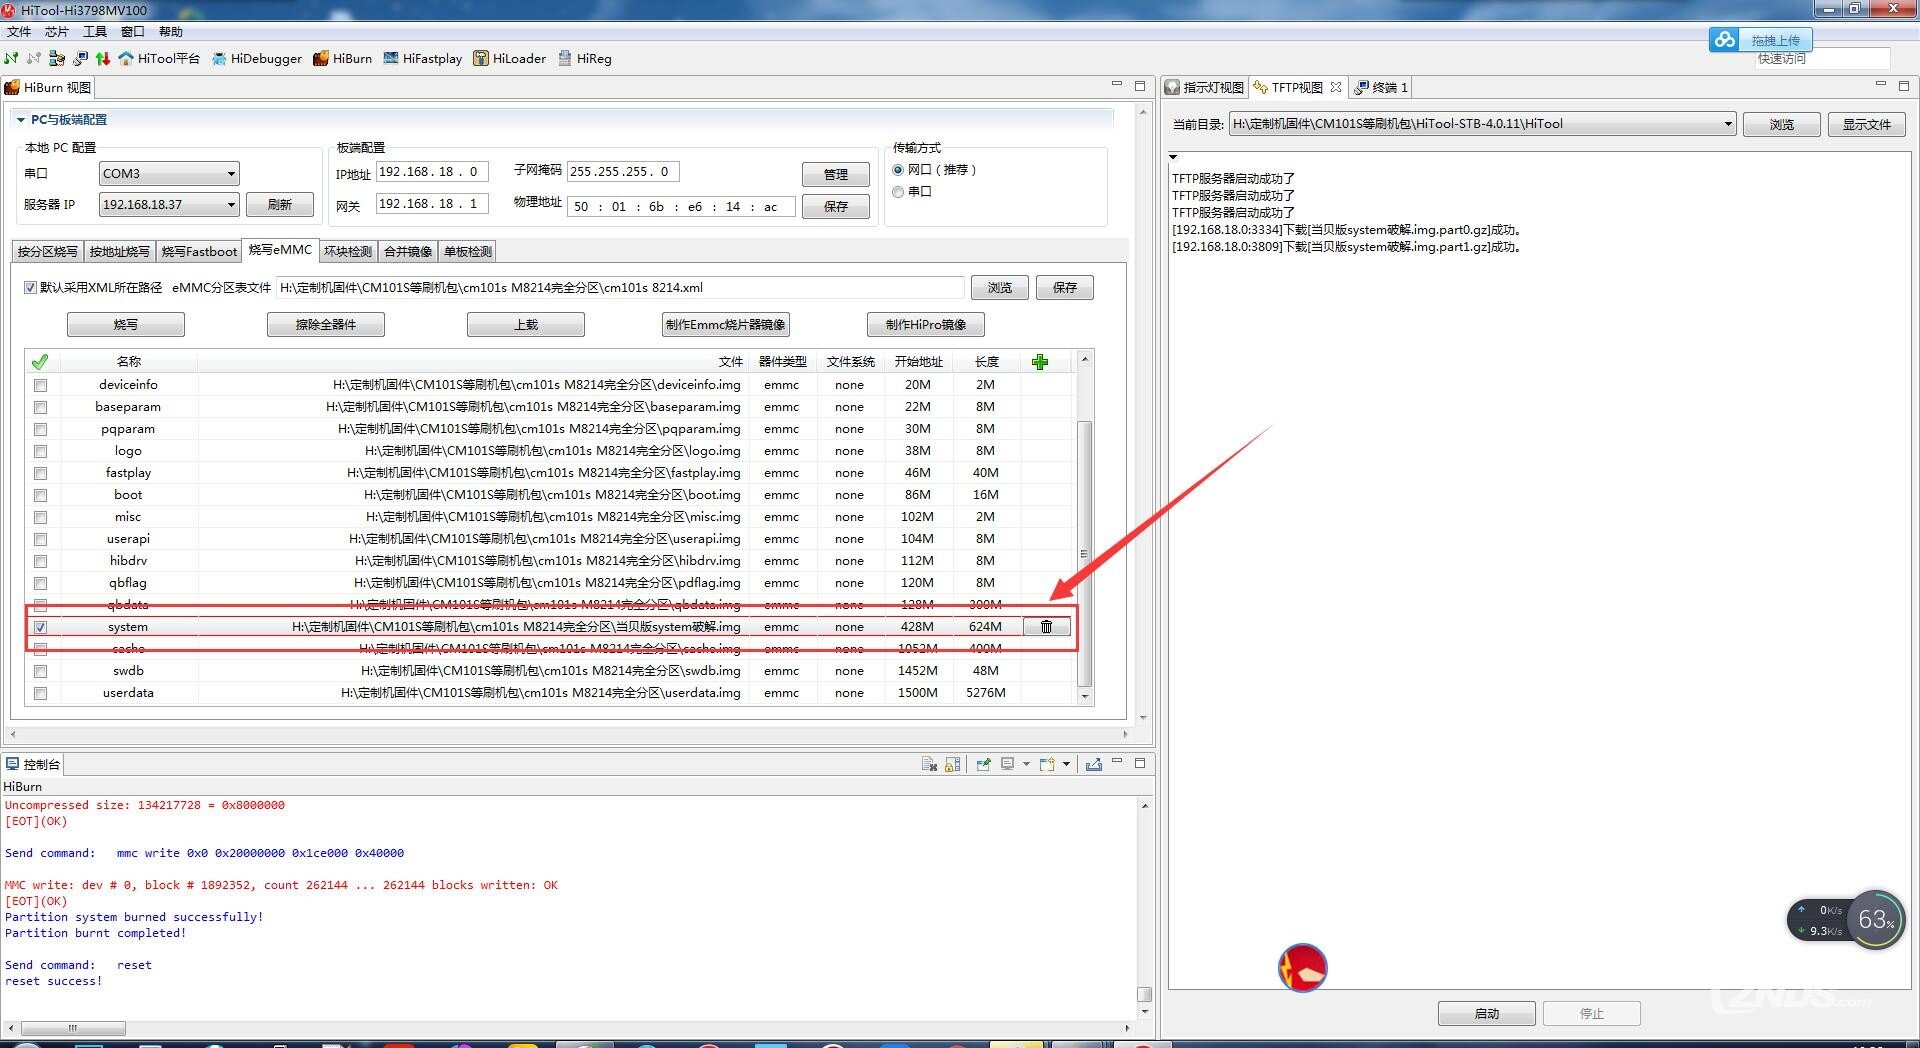Click the green-red transfer arrows icon
The width and height of the screenshot is (1920, 1048).
[102, 58]
